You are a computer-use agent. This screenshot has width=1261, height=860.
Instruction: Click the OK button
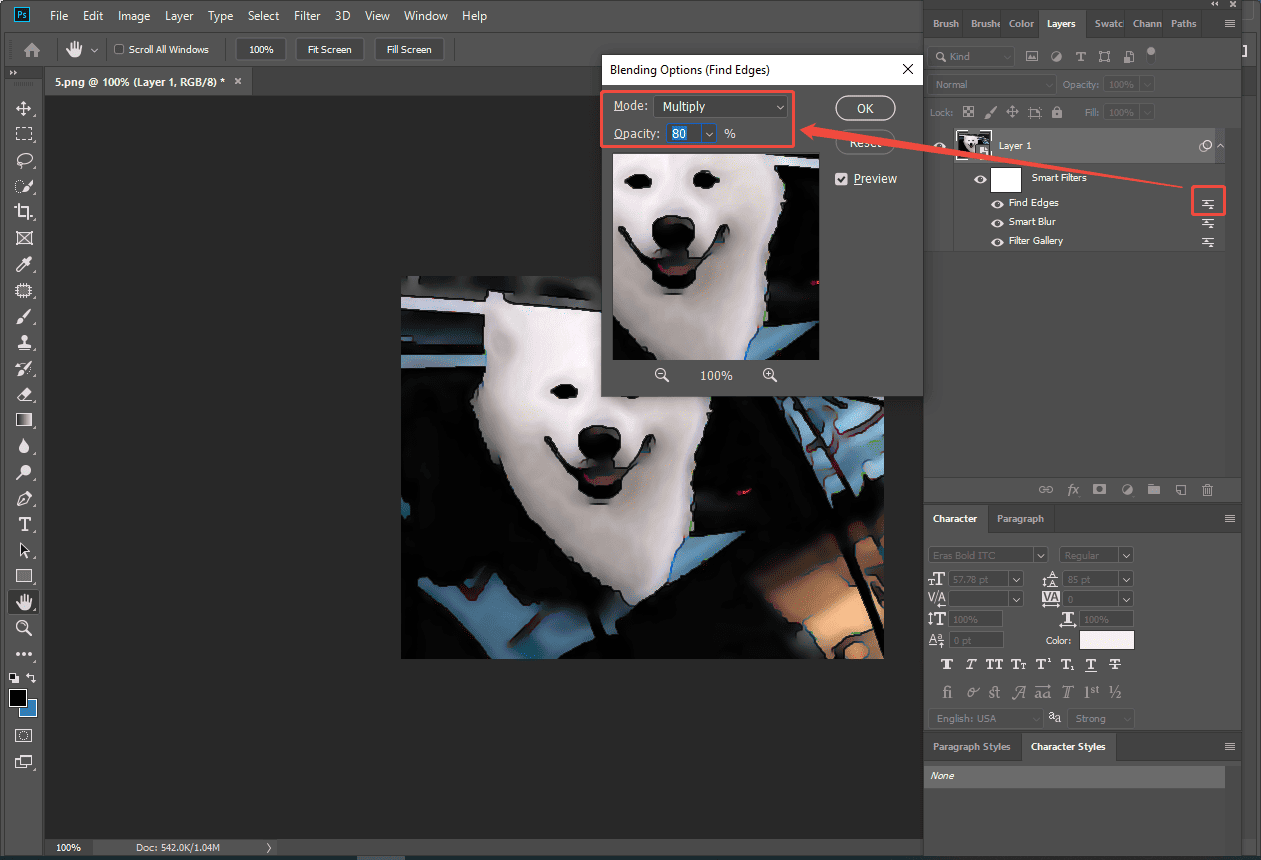tap(865, 107)
